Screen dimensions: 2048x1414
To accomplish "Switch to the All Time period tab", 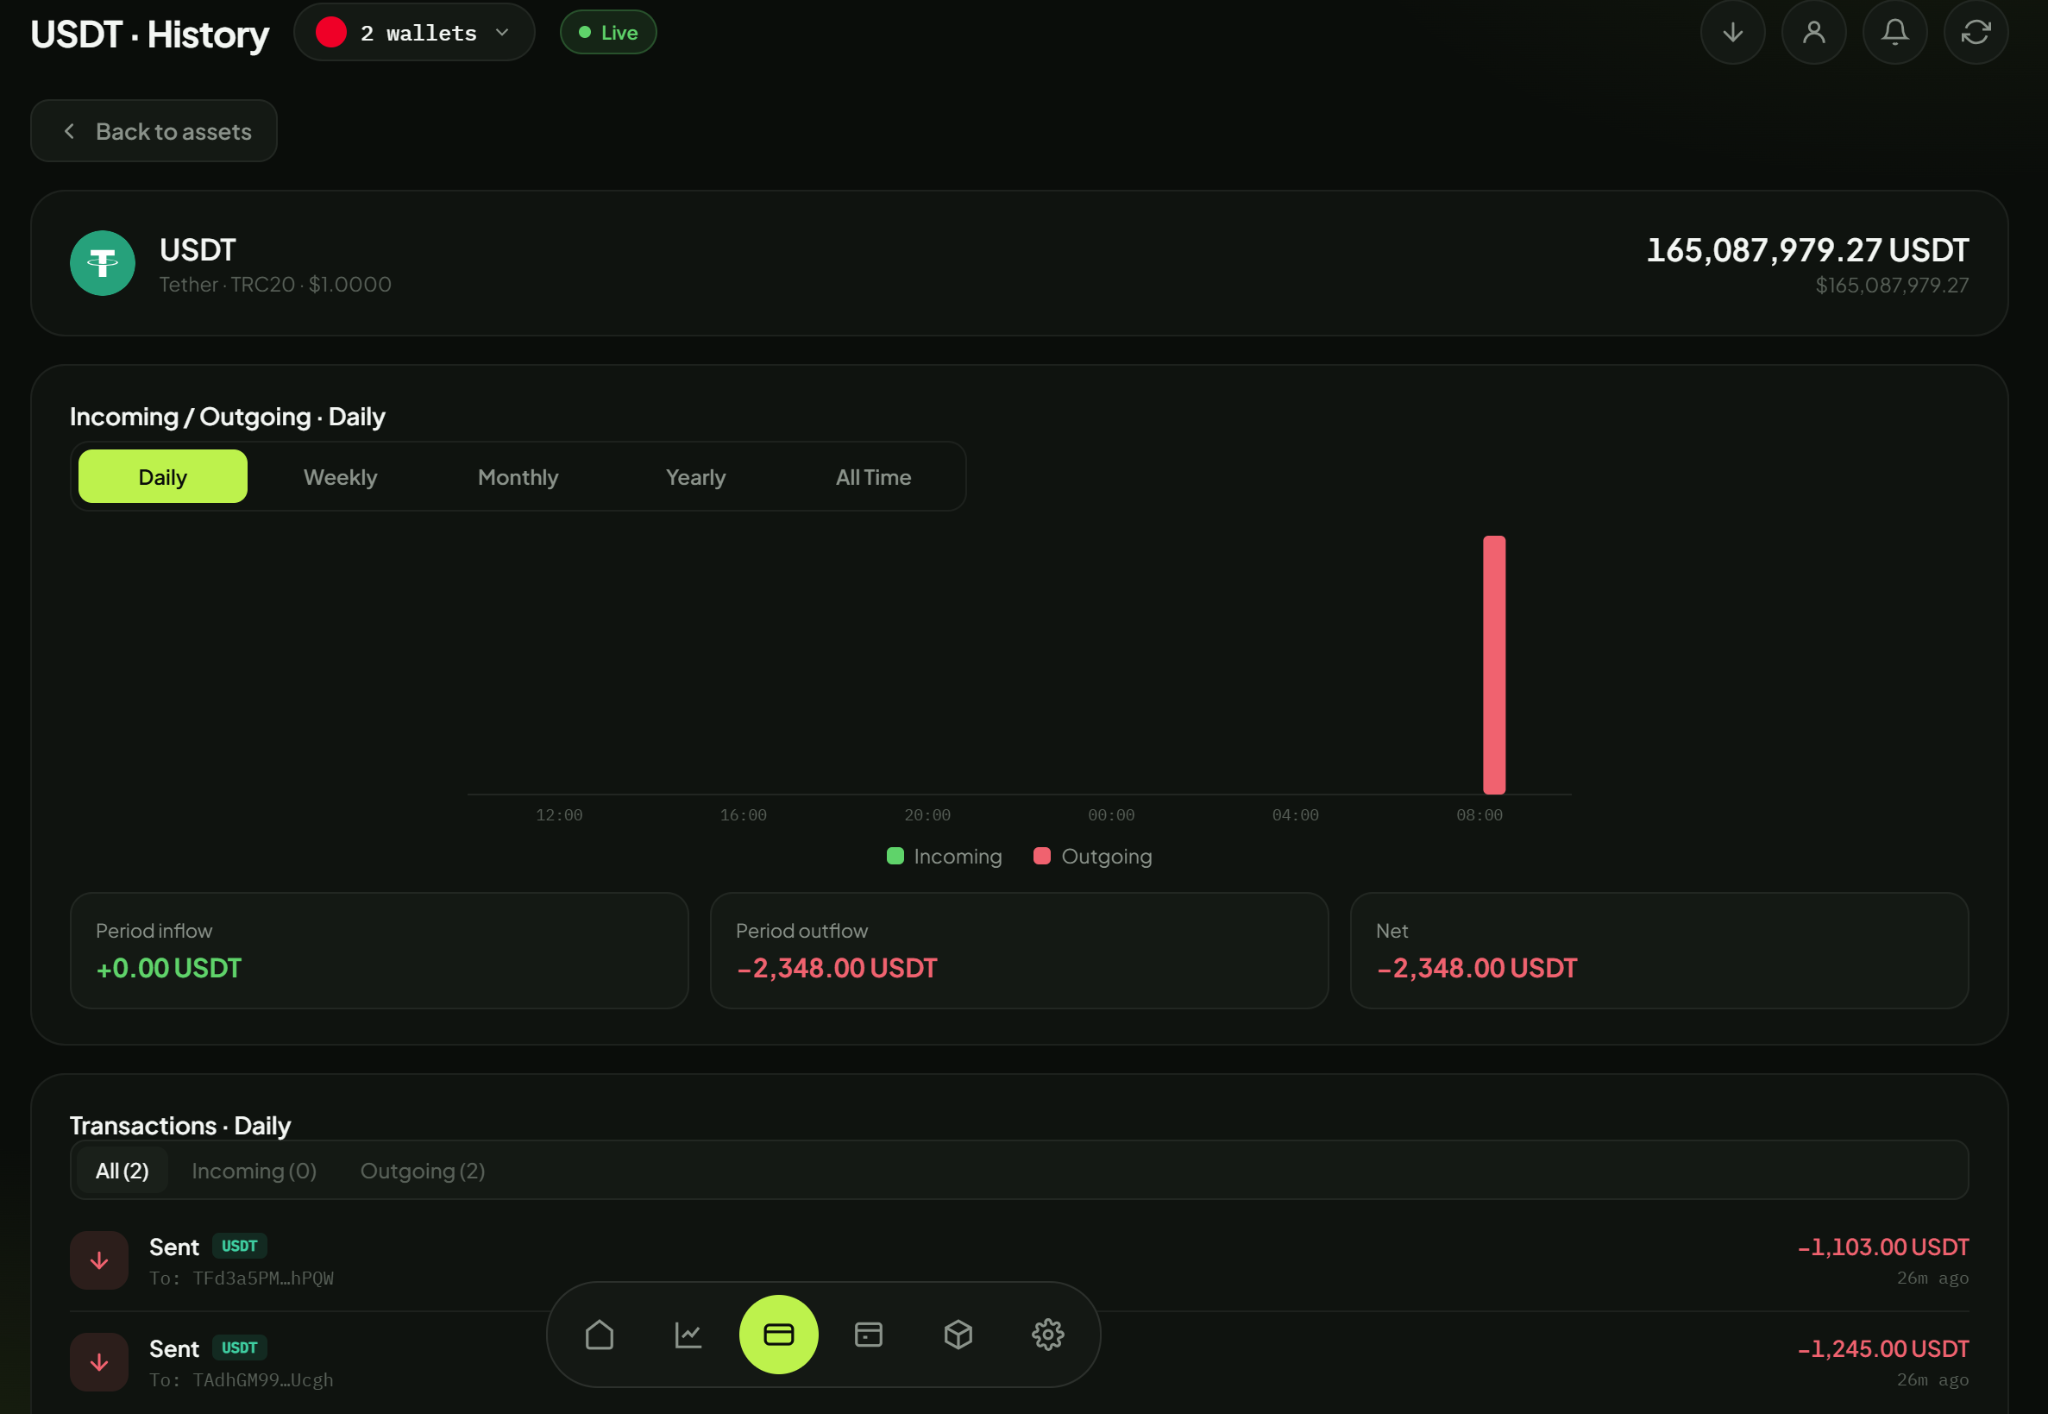I will [x=873, y=477].
